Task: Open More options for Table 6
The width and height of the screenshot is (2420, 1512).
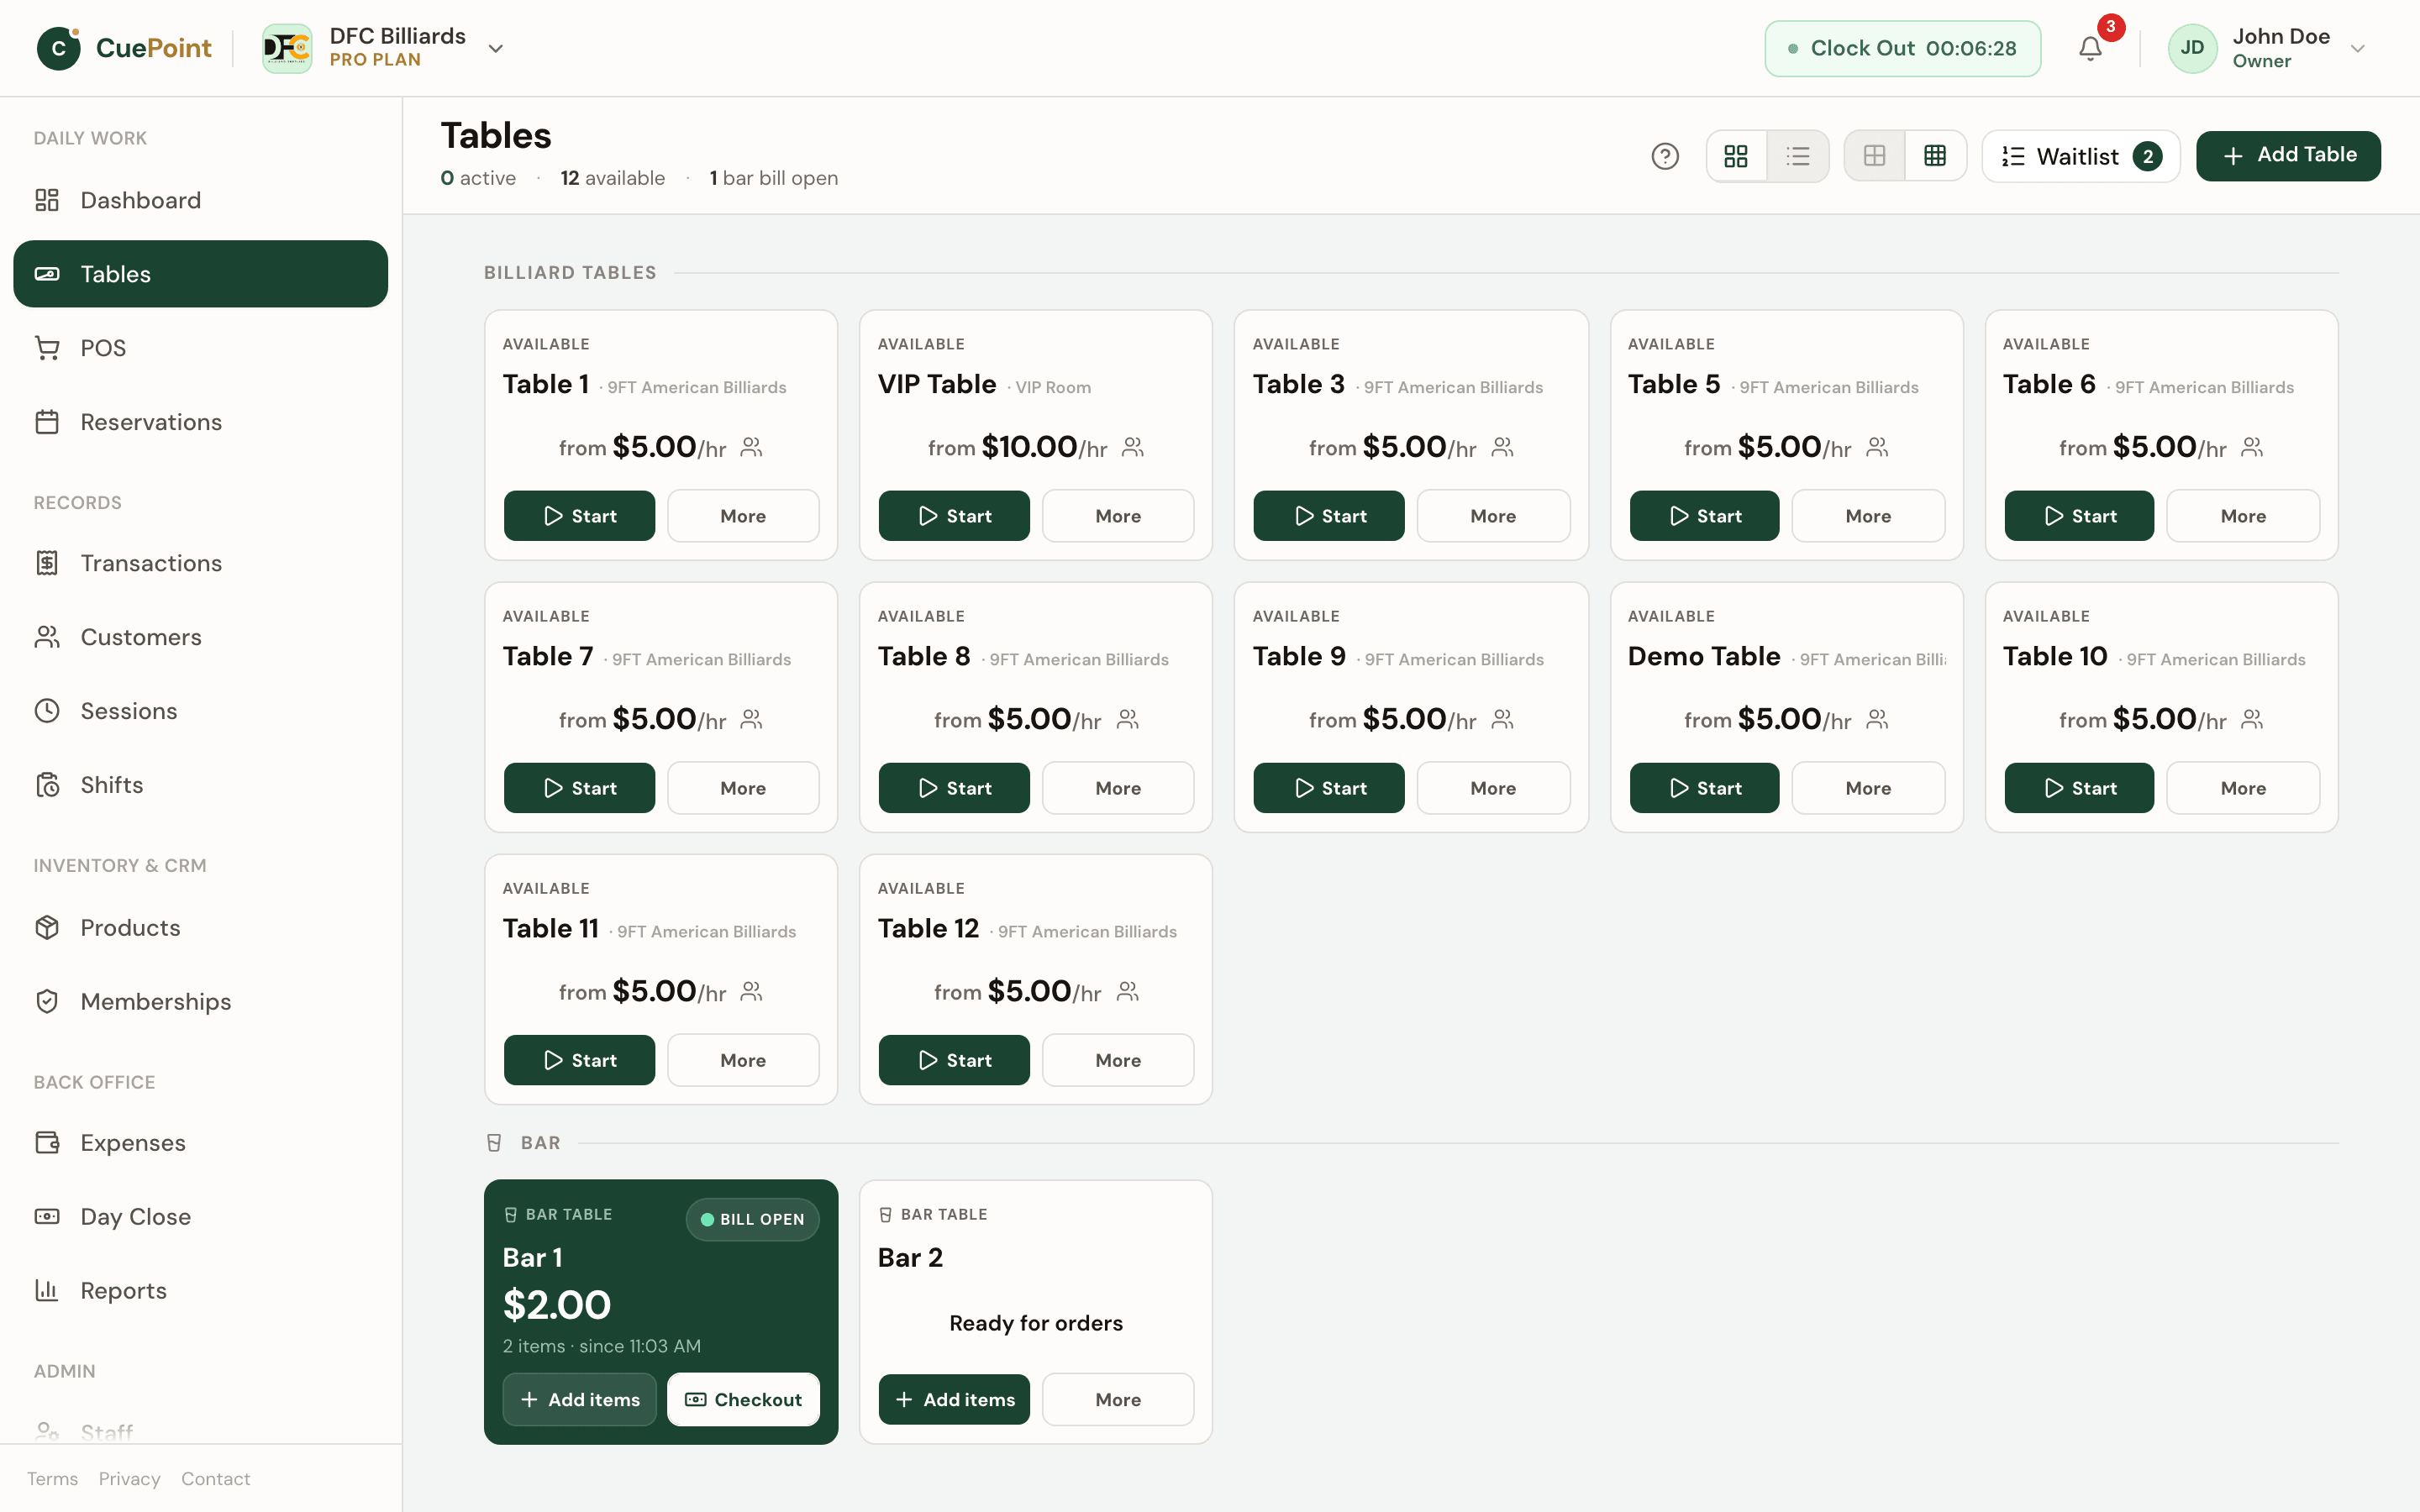Action: tap(2243, 516)
